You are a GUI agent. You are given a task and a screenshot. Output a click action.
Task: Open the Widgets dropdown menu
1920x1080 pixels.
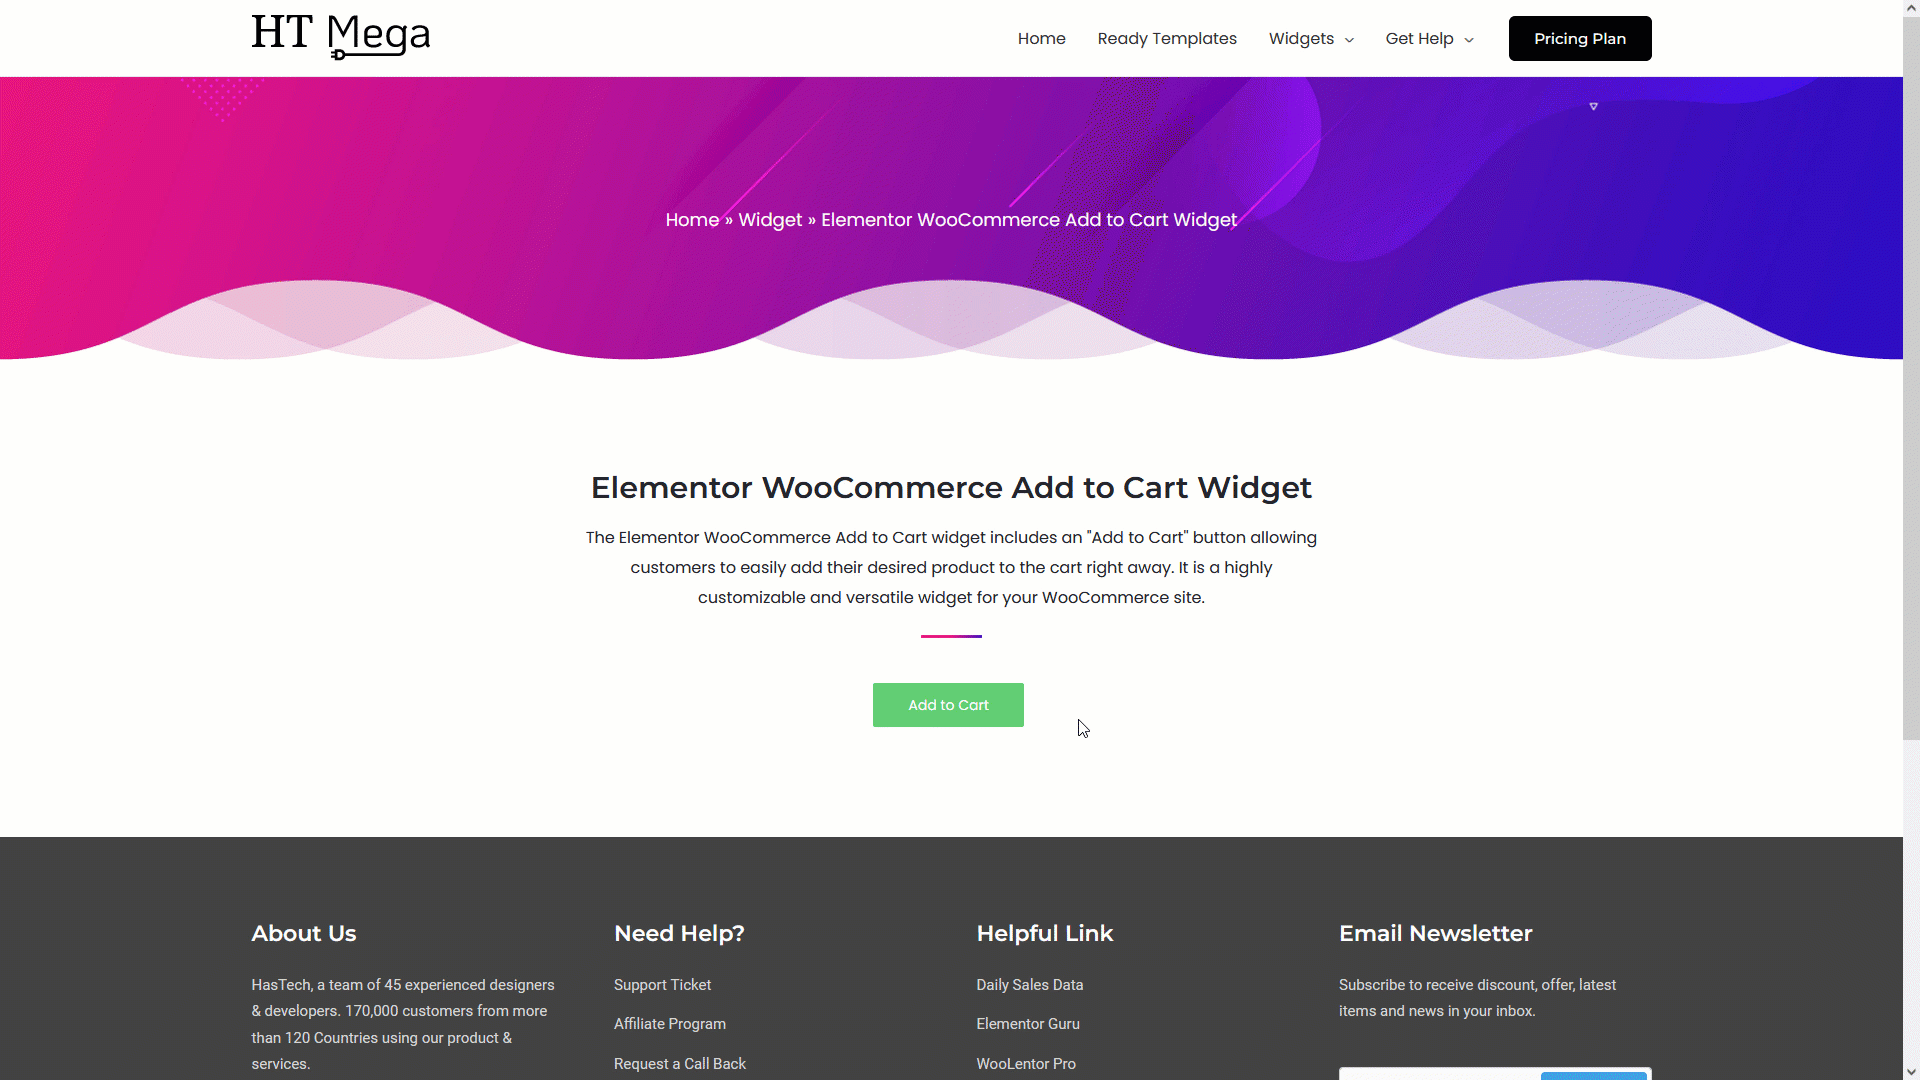[x=1309, y=38]
